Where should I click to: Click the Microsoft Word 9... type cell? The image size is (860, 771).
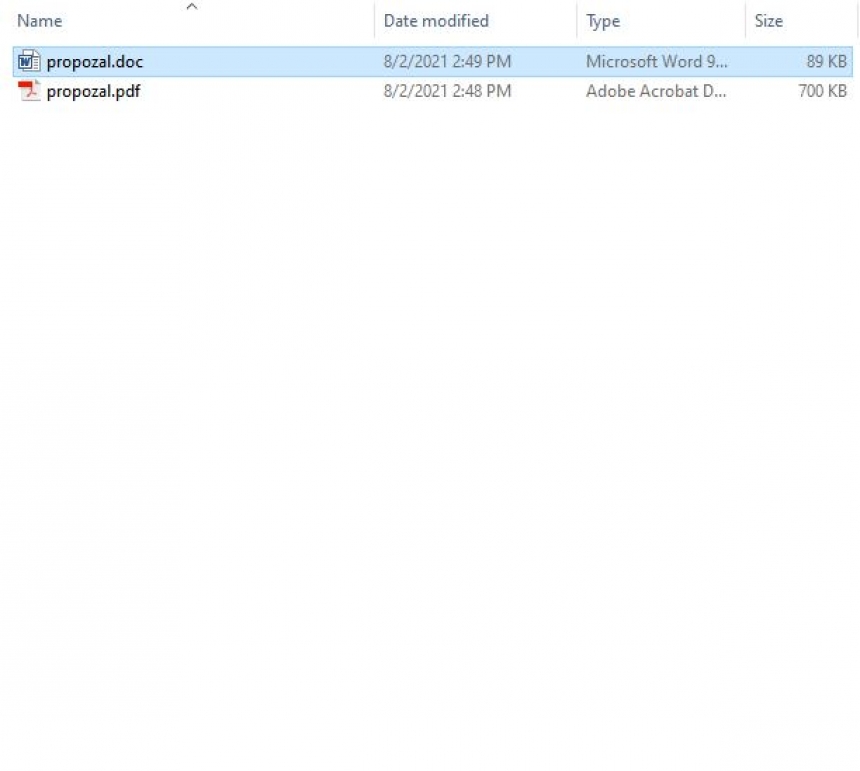click(x=657, y=61)
